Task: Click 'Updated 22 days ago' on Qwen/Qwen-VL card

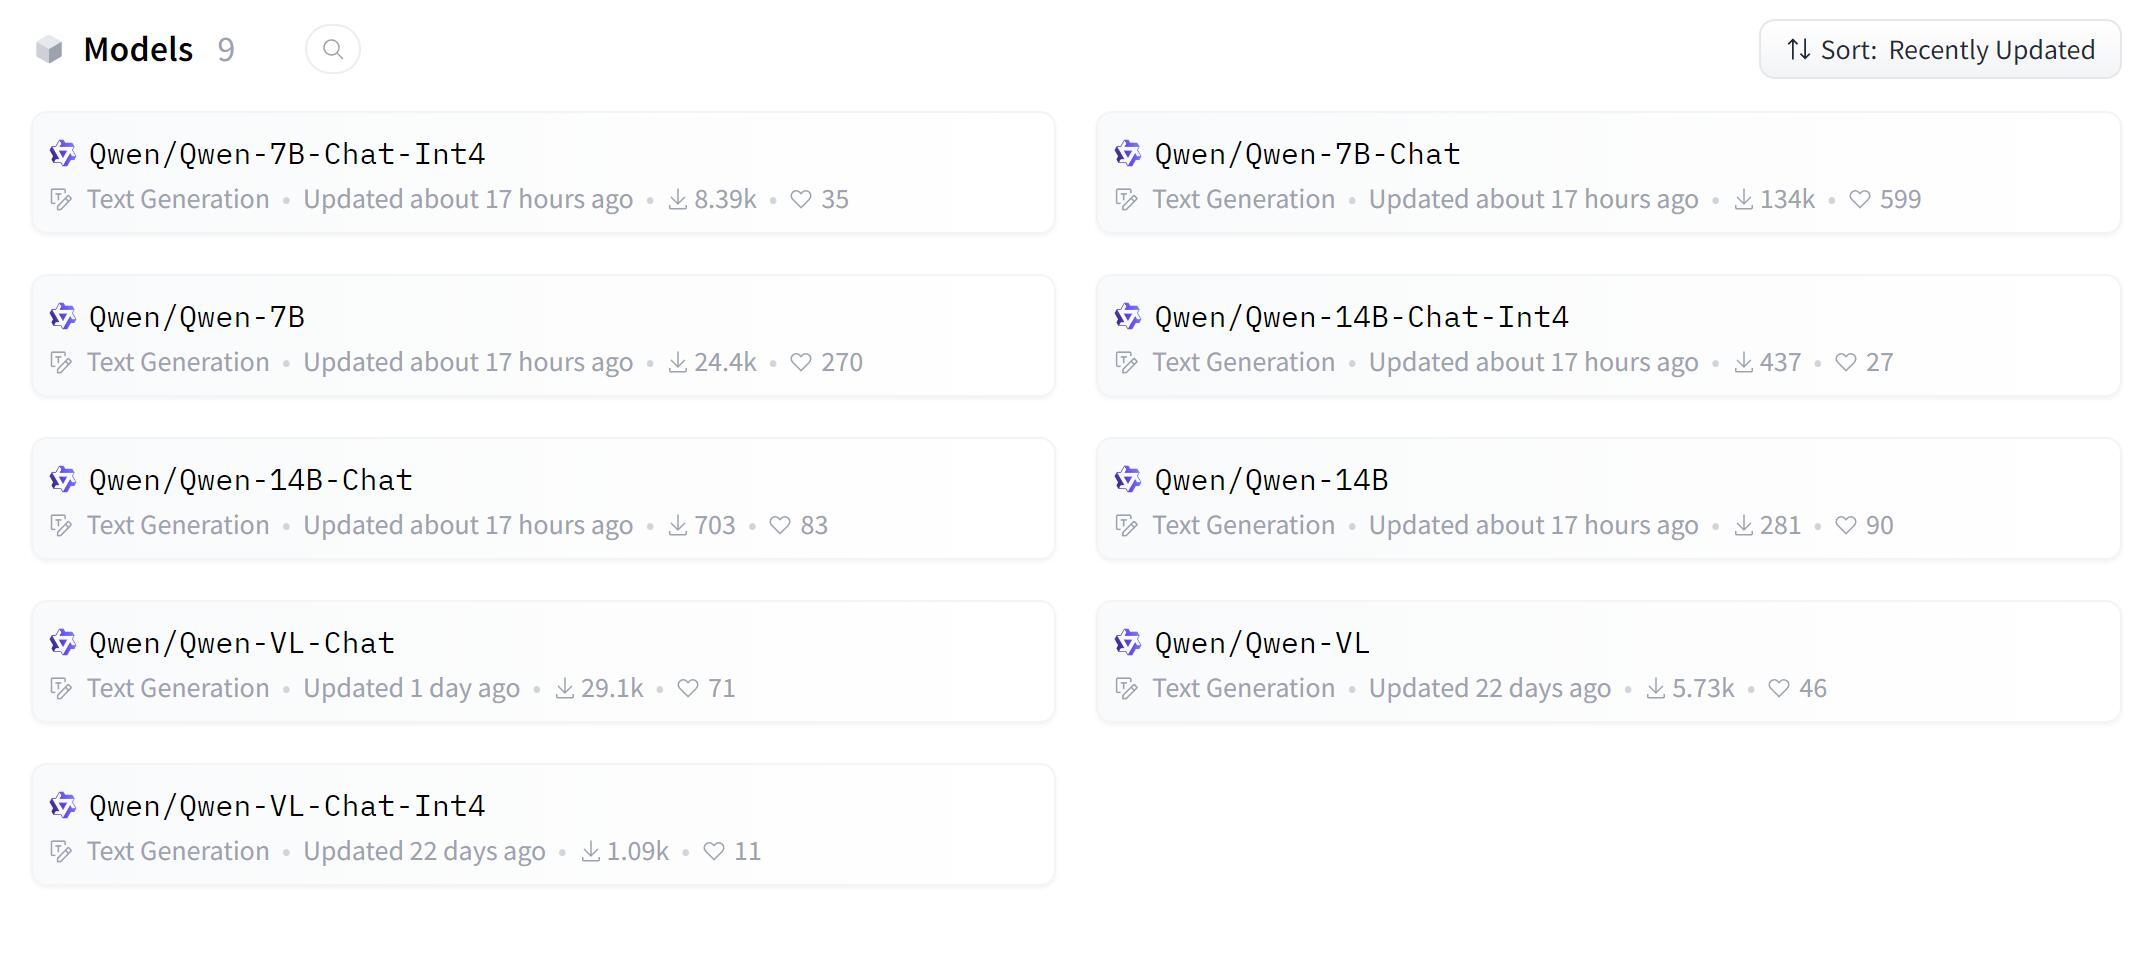Action: (1490, 688)
